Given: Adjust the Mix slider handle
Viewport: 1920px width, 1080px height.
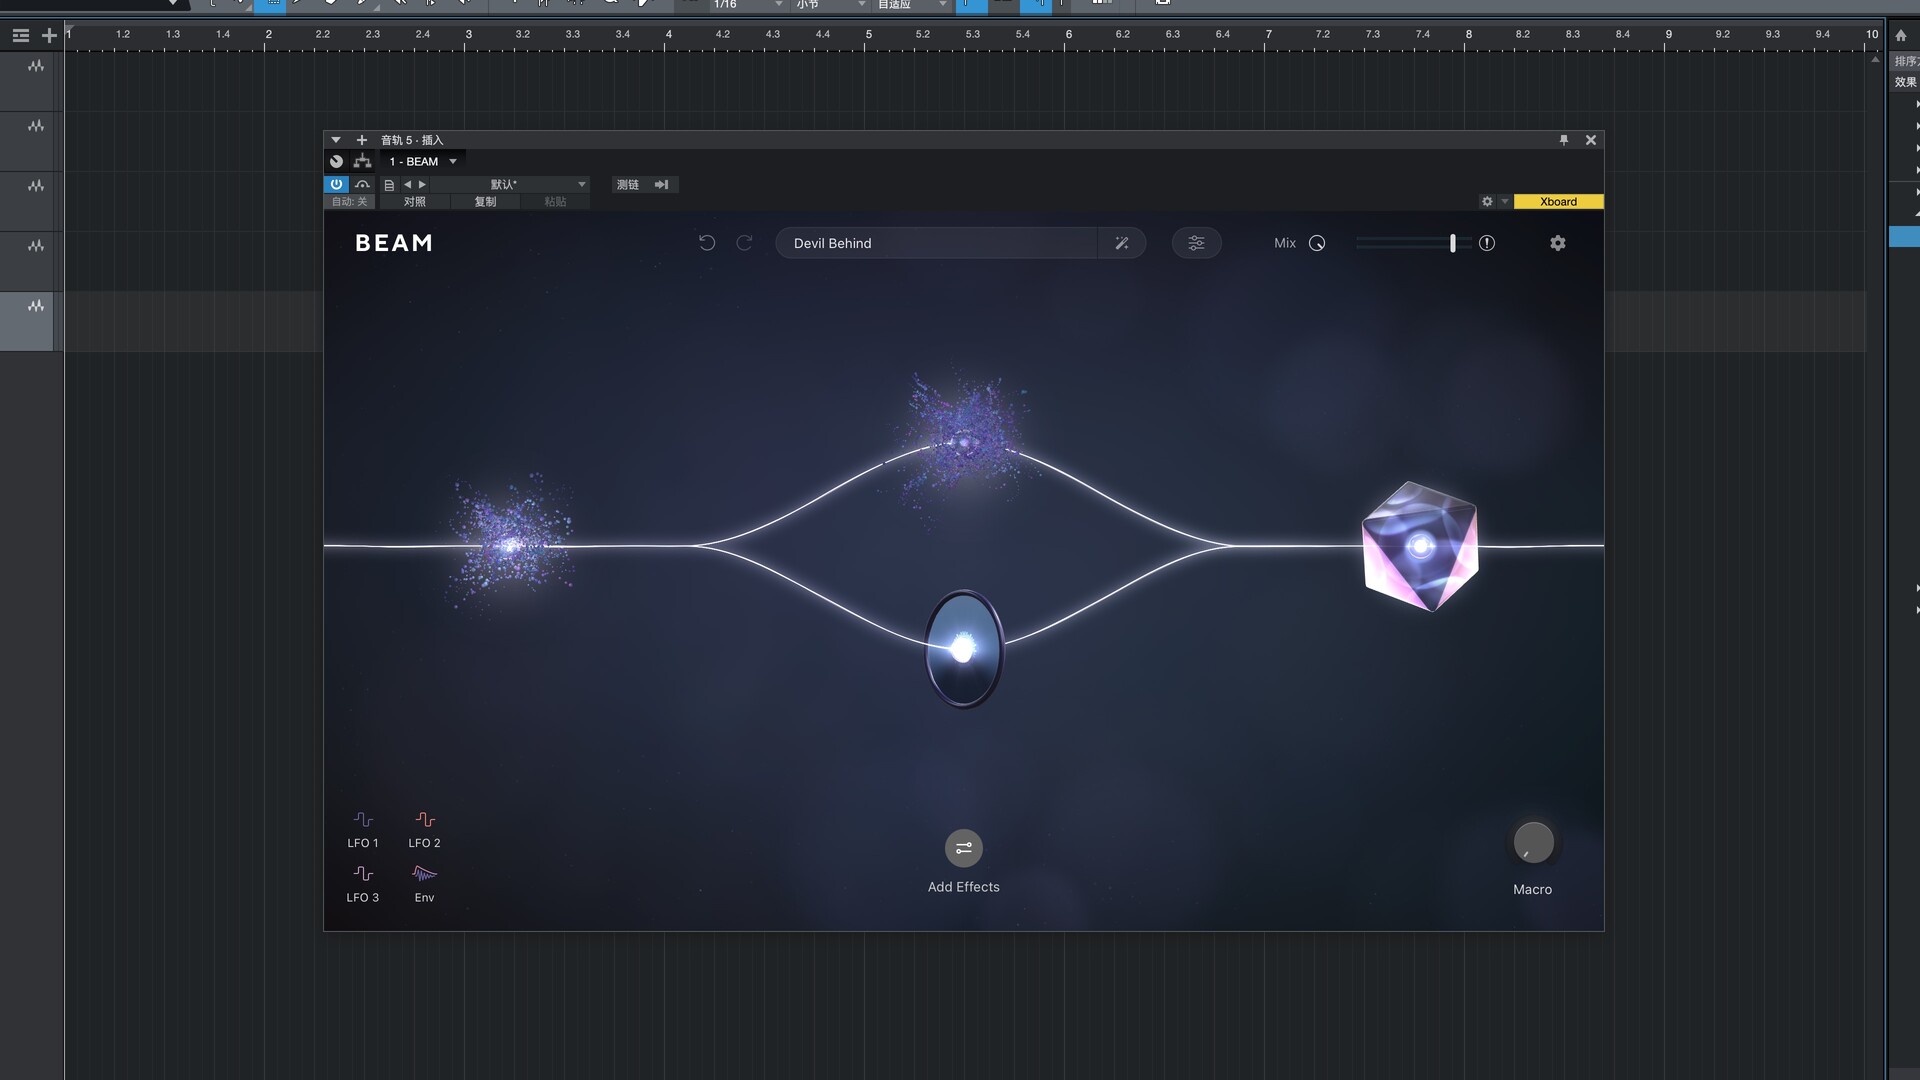Looking at the screenshot, I should point(1452,243).
